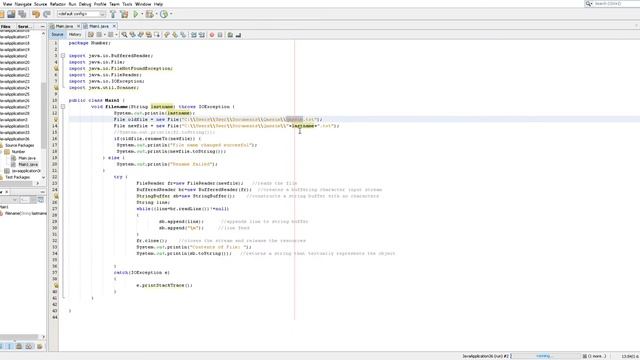Toggle Highlight Search icon

tap(149, 35)
